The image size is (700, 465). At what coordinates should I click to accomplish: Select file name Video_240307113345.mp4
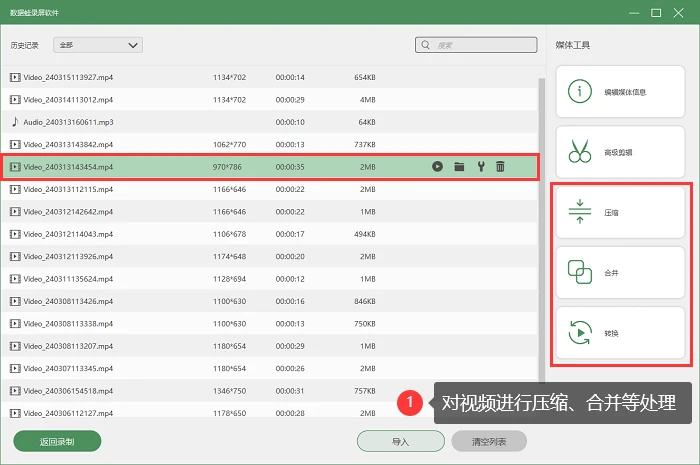point(68,369)
